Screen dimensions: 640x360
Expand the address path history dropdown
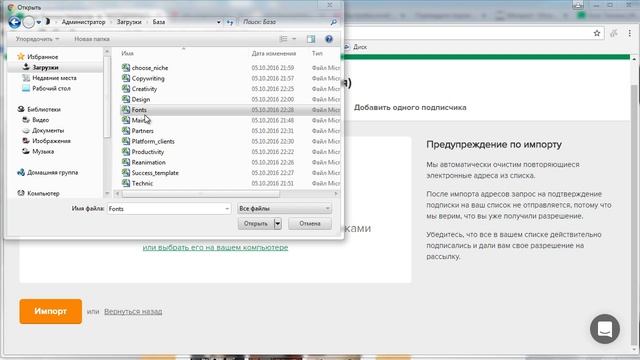tap(219, 22)
